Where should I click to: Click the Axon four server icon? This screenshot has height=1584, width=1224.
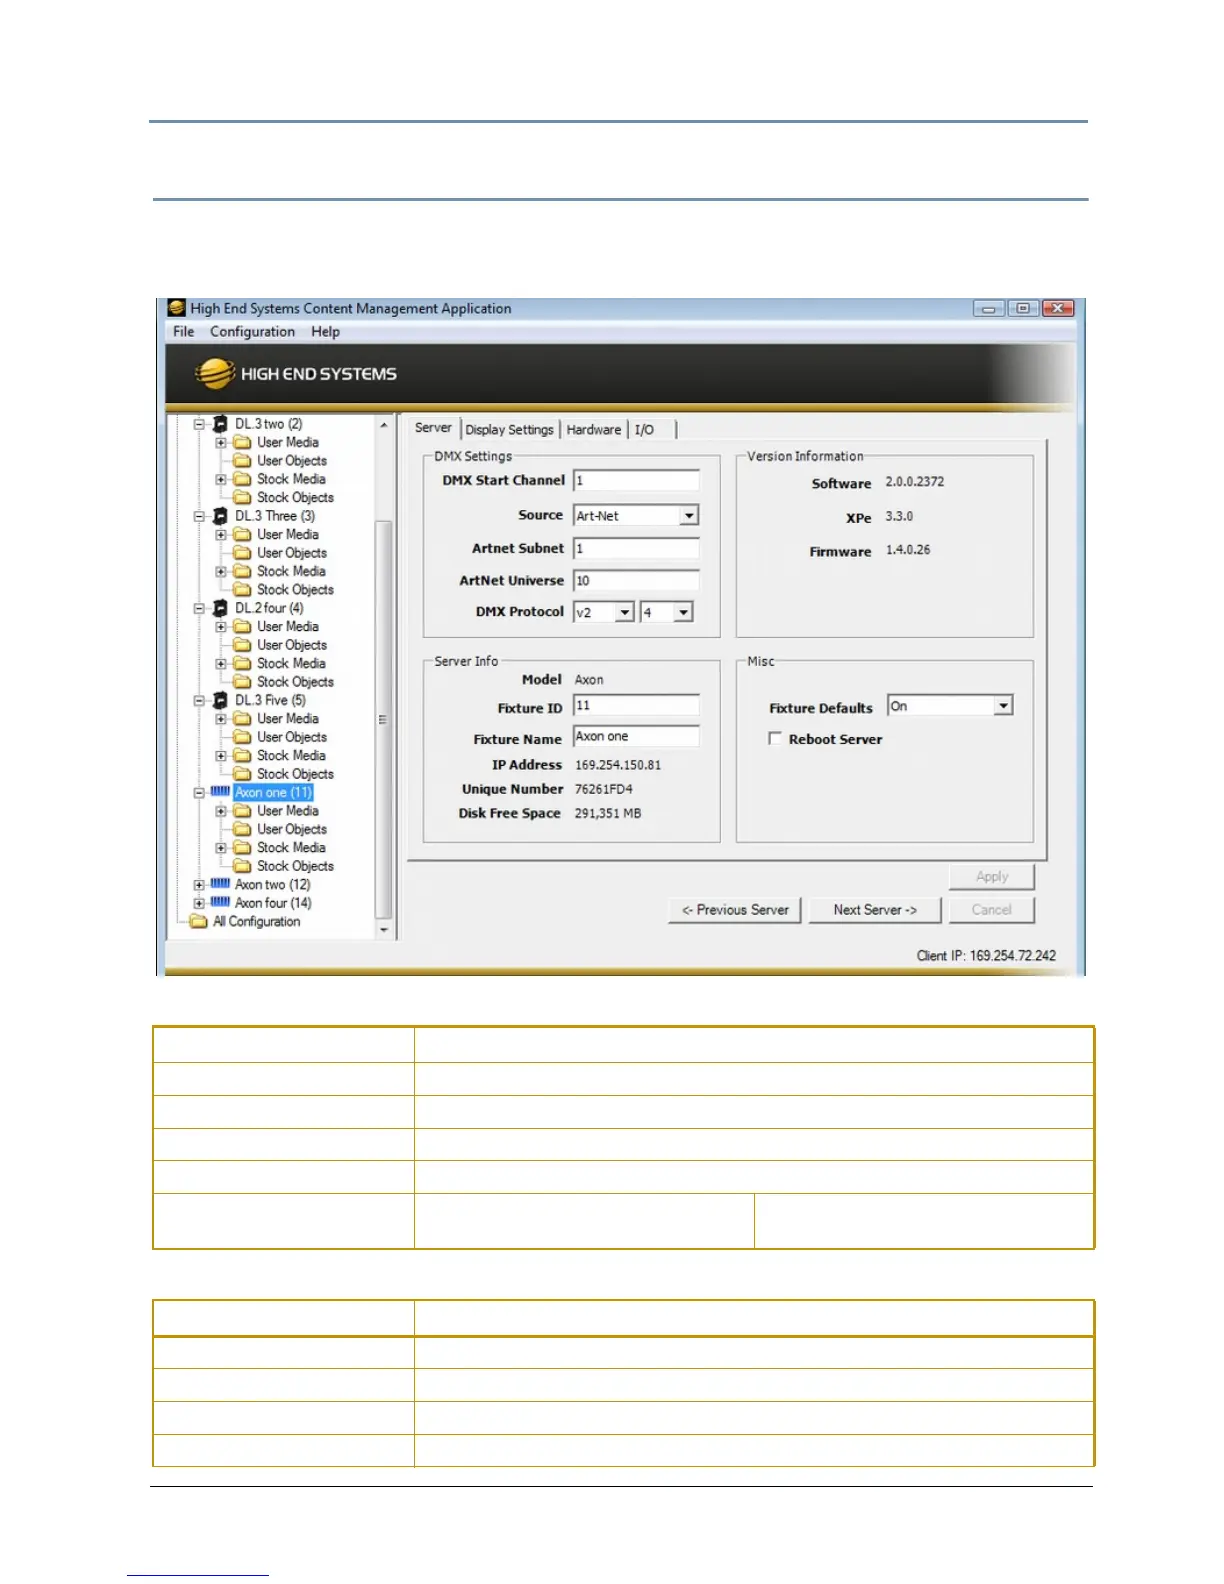220,903
